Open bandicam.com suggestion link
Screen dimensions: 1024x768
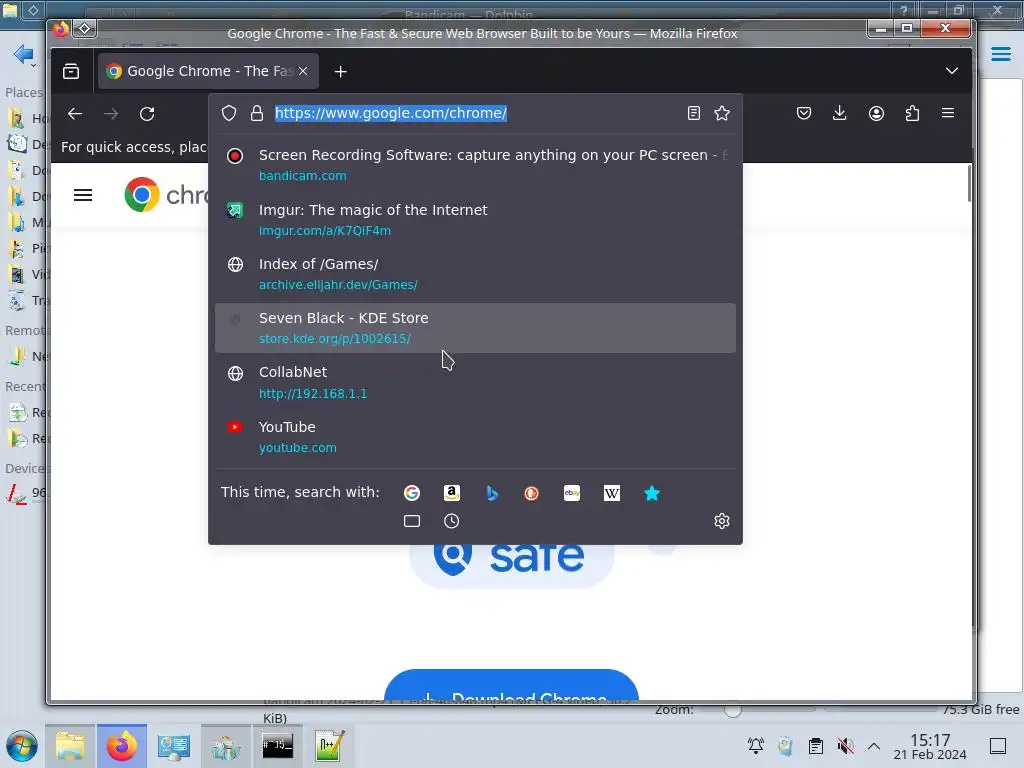click(303, 176)
